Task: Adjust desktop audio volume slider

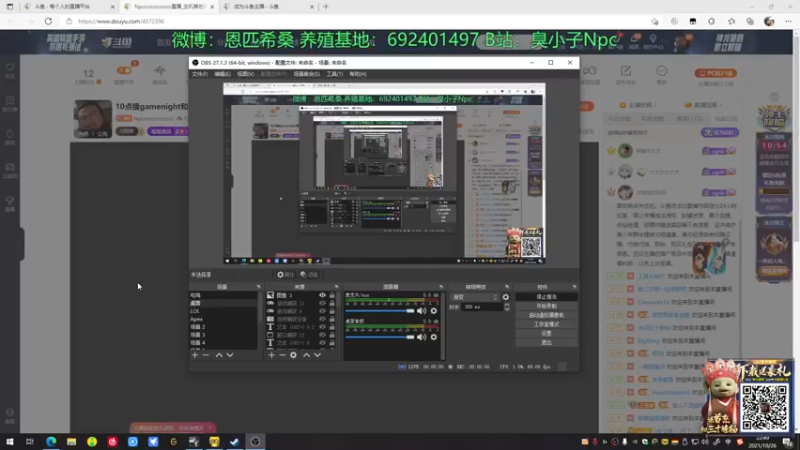Action: click(380, 337)
